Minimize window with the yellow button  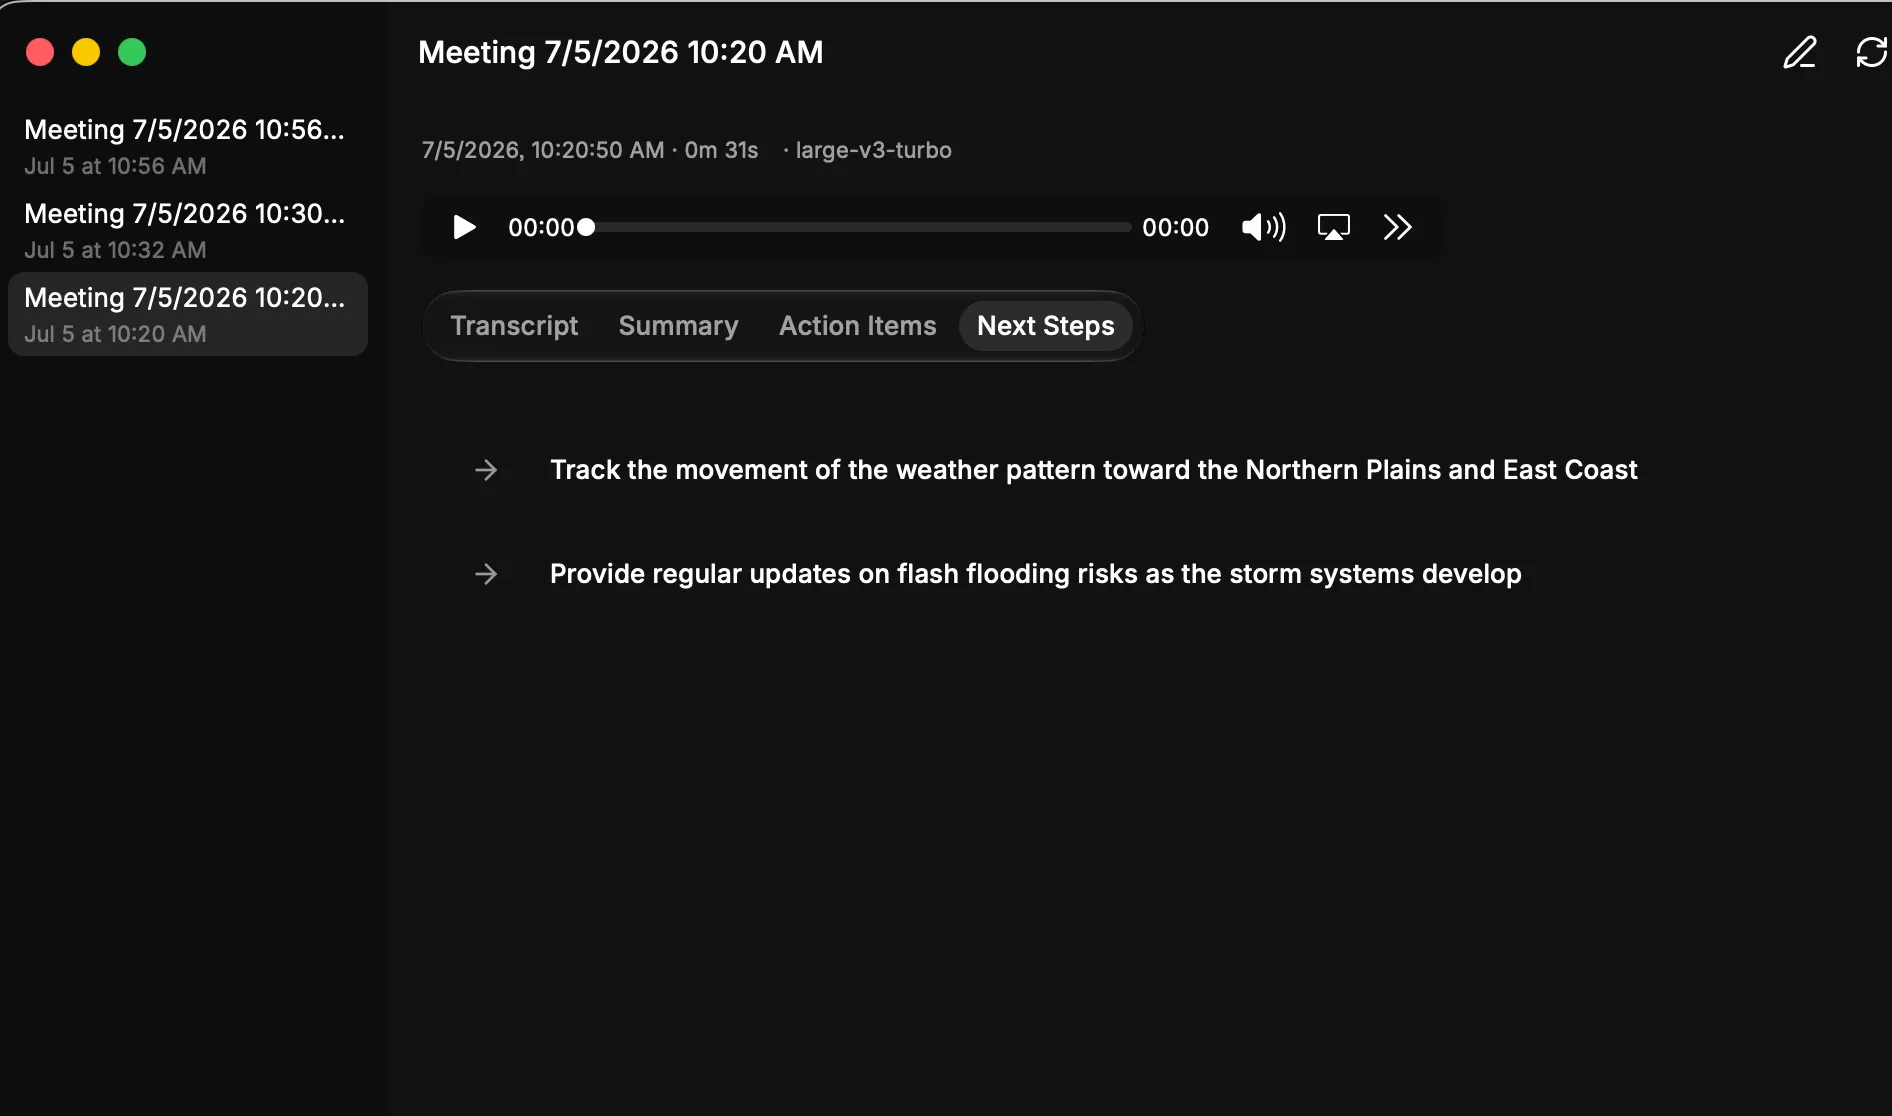pyautogui.click(x=86, y=52)
